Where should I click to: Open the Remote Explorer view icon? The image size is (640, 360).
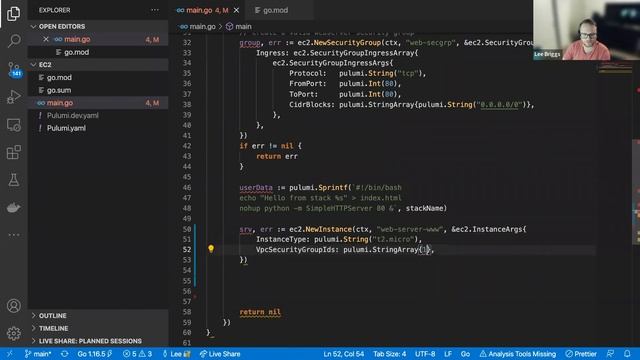(13, 125)
